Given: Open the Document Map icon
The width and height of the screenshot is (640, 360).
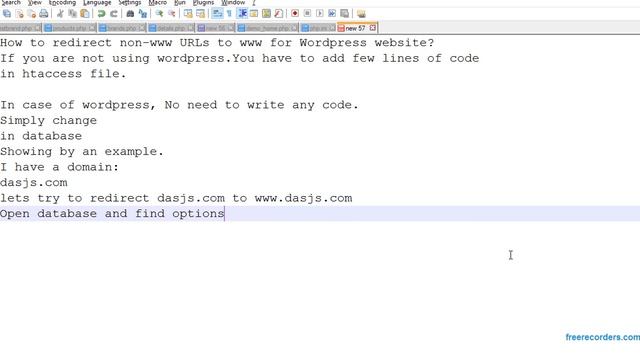Looking at the screenshot, I should pyautogui.click(x=266, y=14).
